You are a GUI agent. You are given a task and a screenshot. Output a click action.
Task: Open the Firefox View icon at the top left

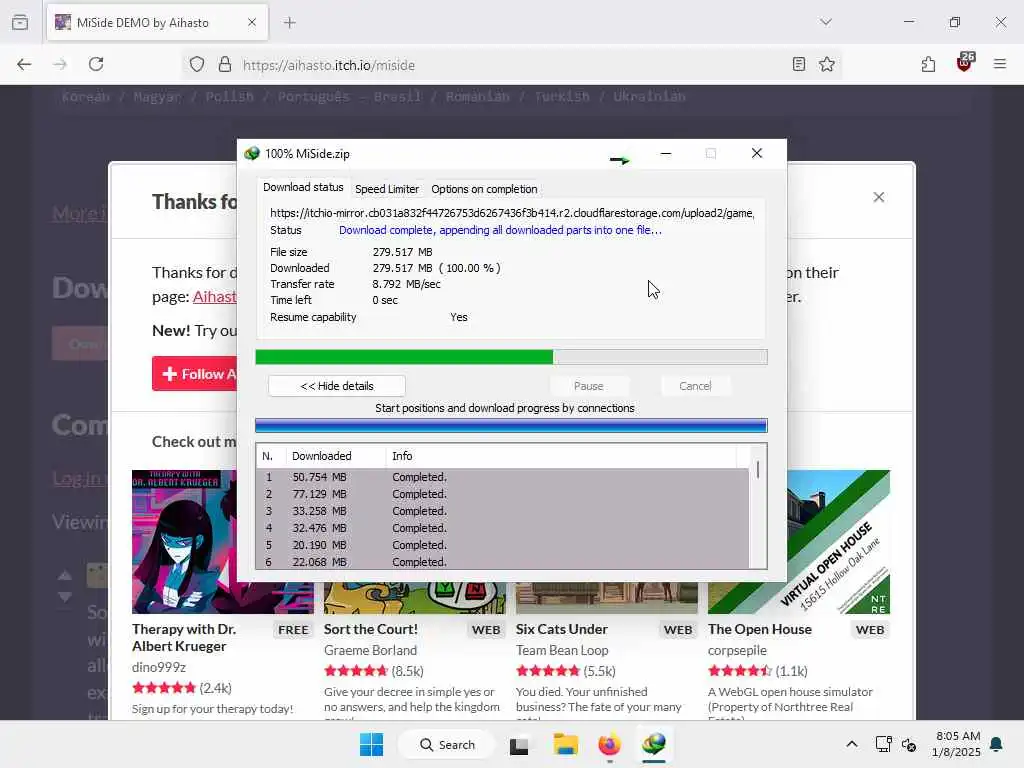(20, 22)
